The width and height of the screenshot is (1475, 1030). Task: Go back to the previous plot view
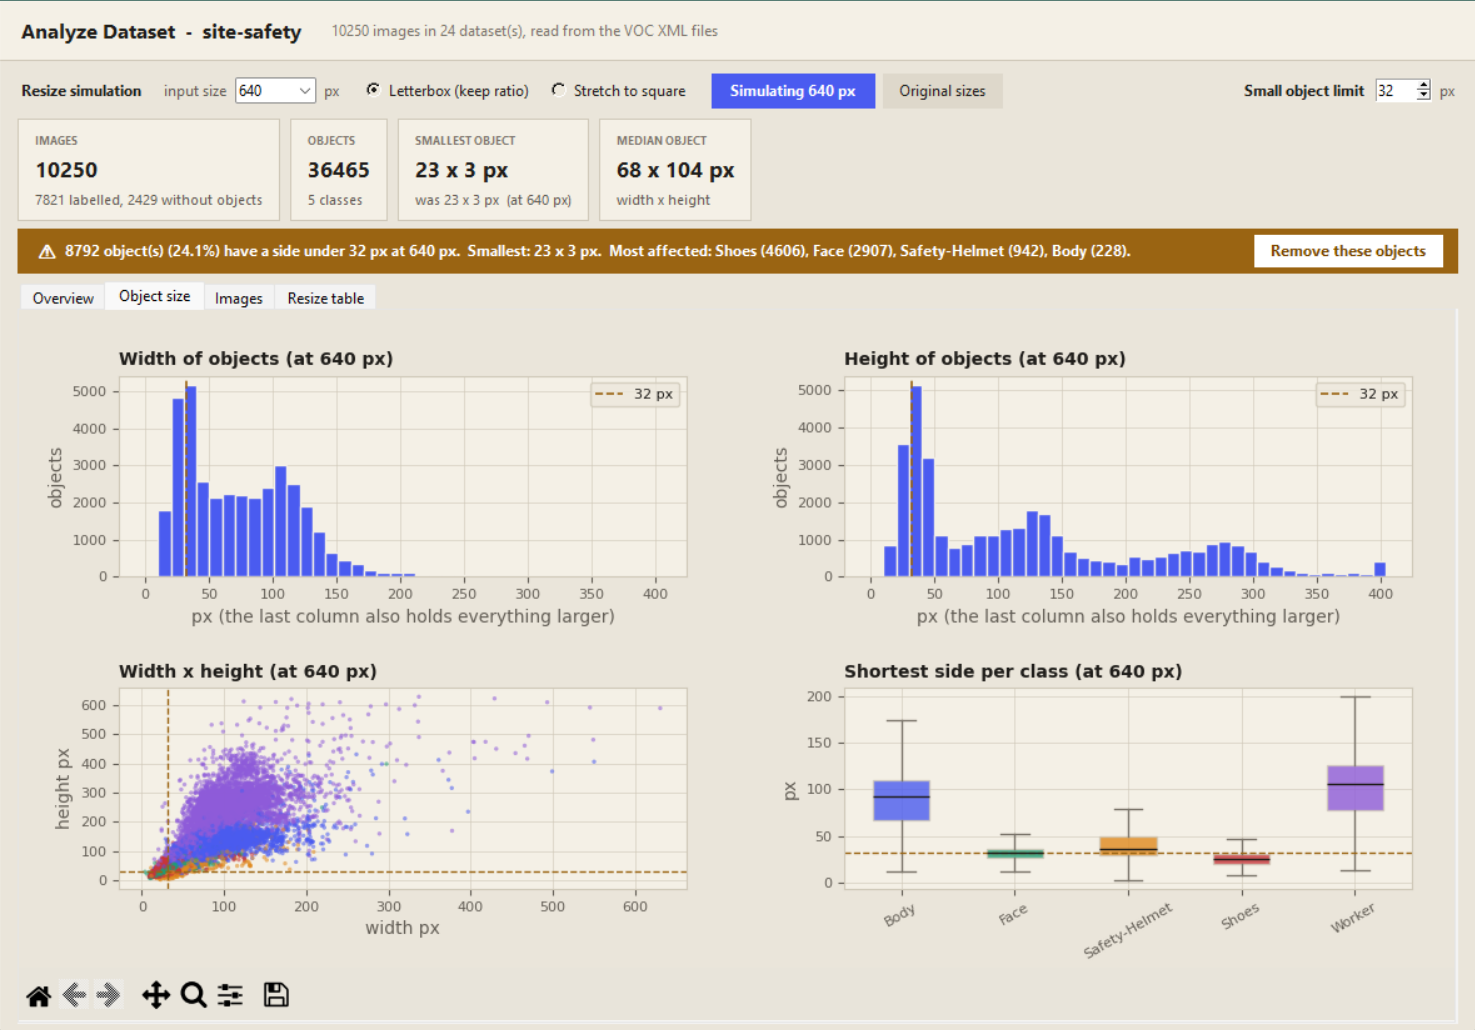74,995
